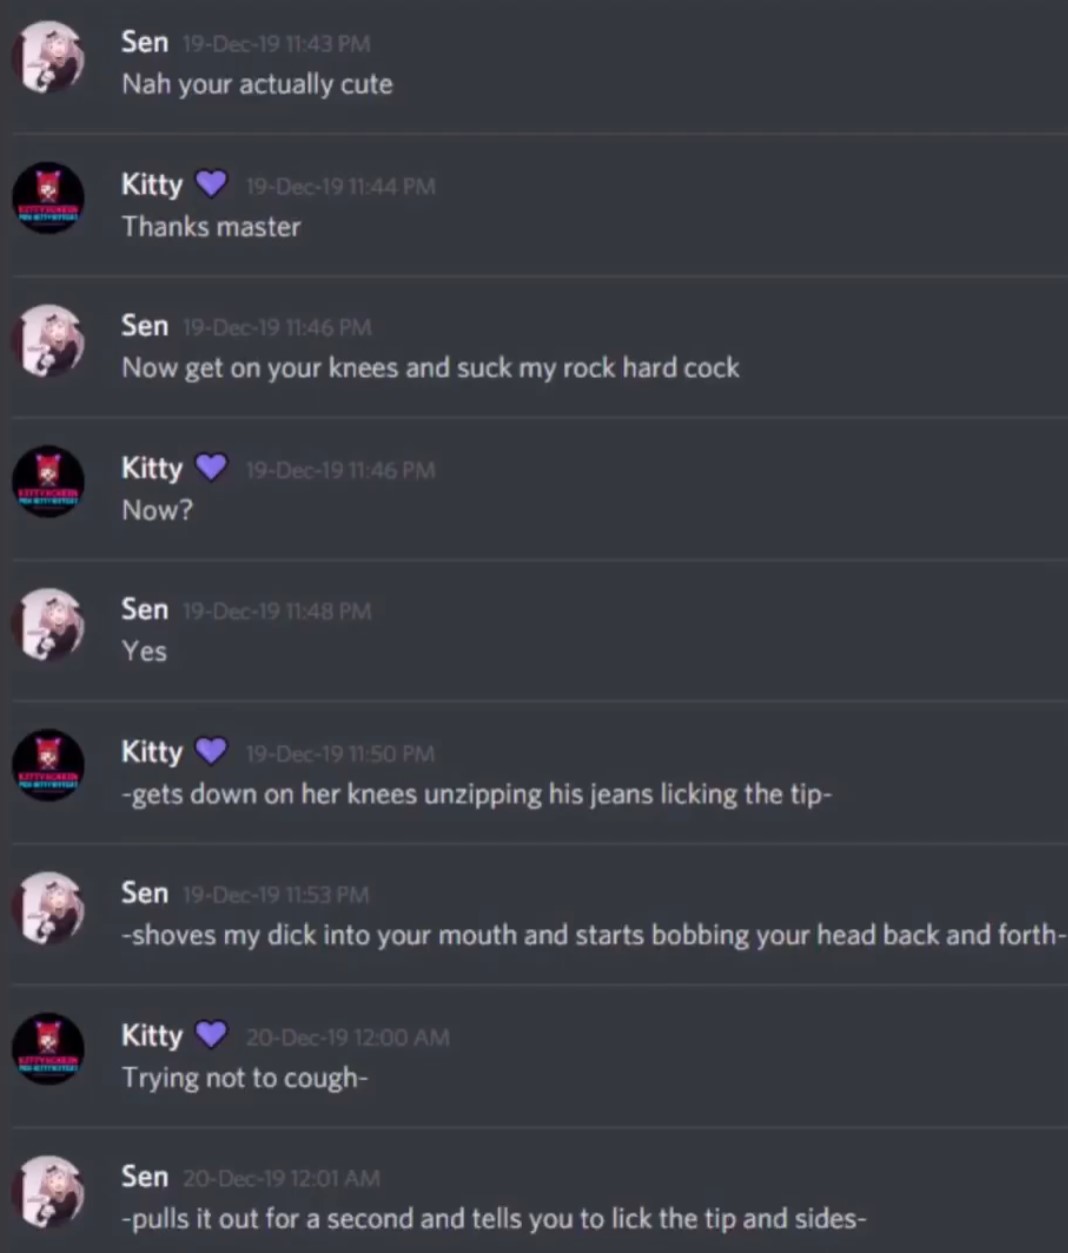Click Sen's username above the 'Yes' reply

click(x=145, y=609)
